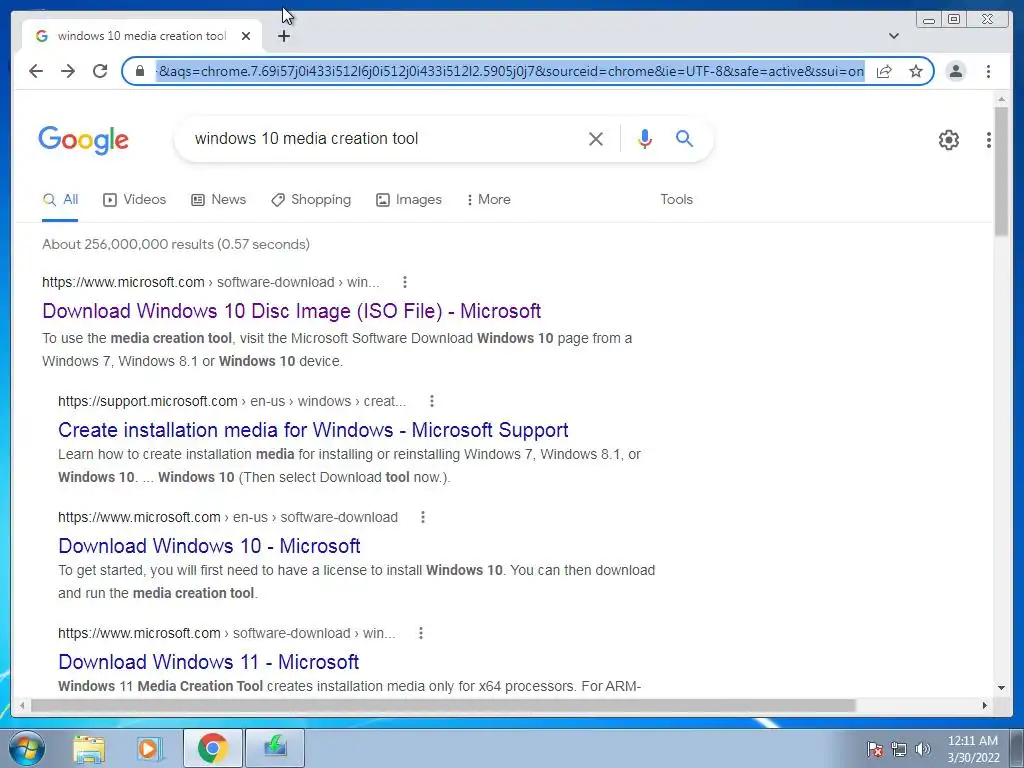Open the Shopping results tab
Viewport: 1024px width, 768px height.
click(x=311, y=200)
